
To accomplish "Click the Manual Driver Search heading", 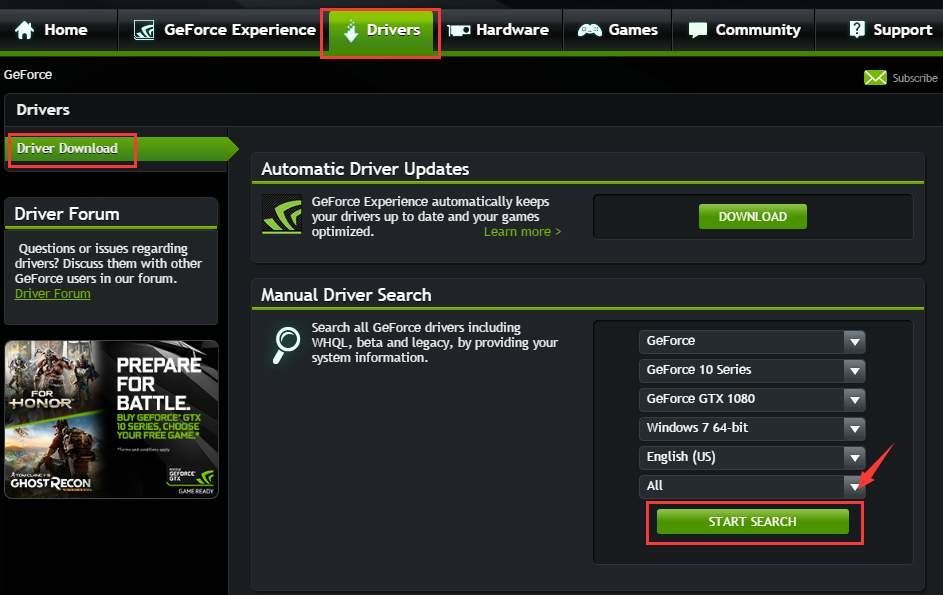I will (346, 295).
